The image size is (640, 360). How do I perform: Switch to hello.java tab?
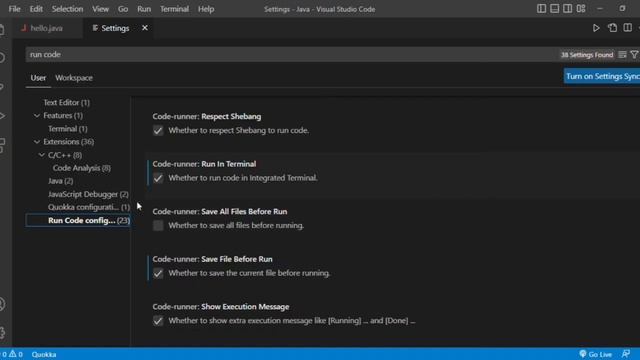coord(46,28)
